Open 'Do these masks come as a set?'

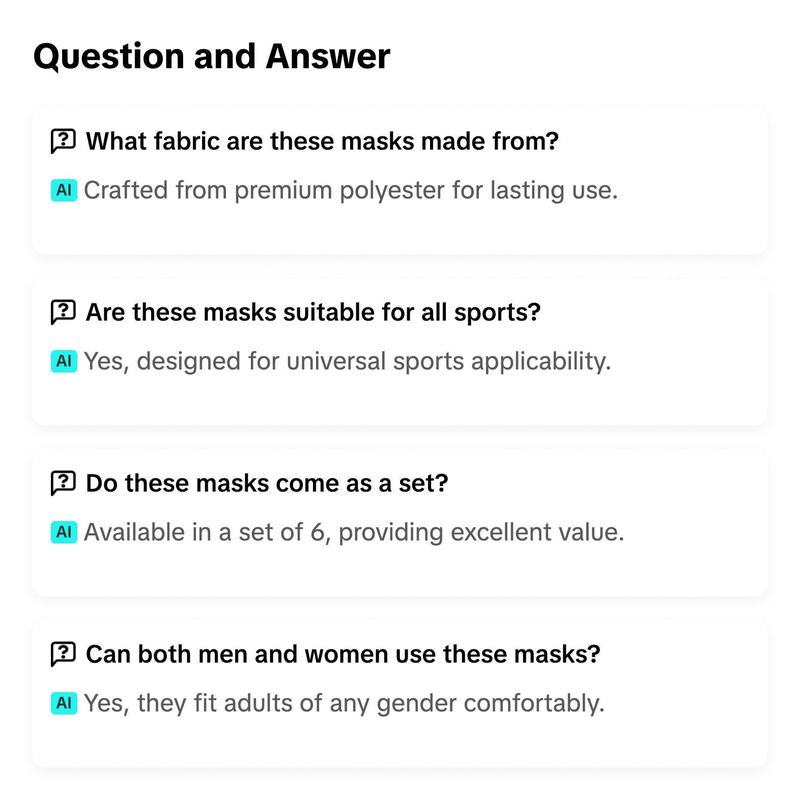(x=267, y=483)
